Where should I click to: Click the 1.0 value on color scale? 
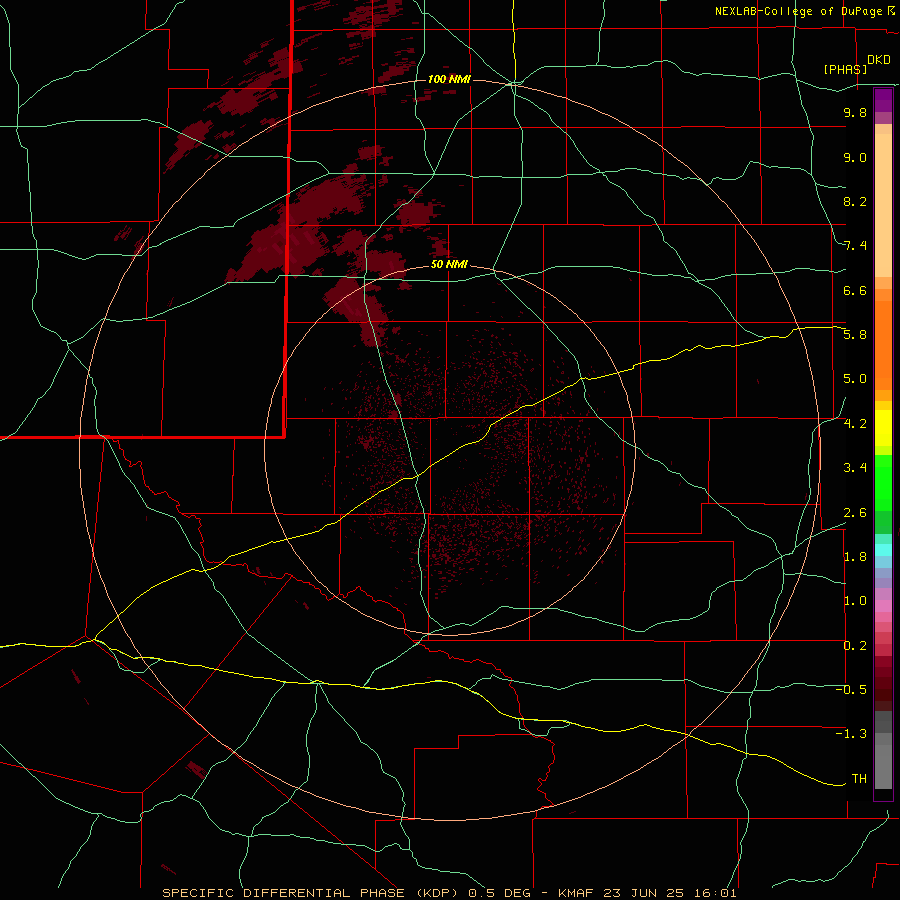[x=855, y=601]
